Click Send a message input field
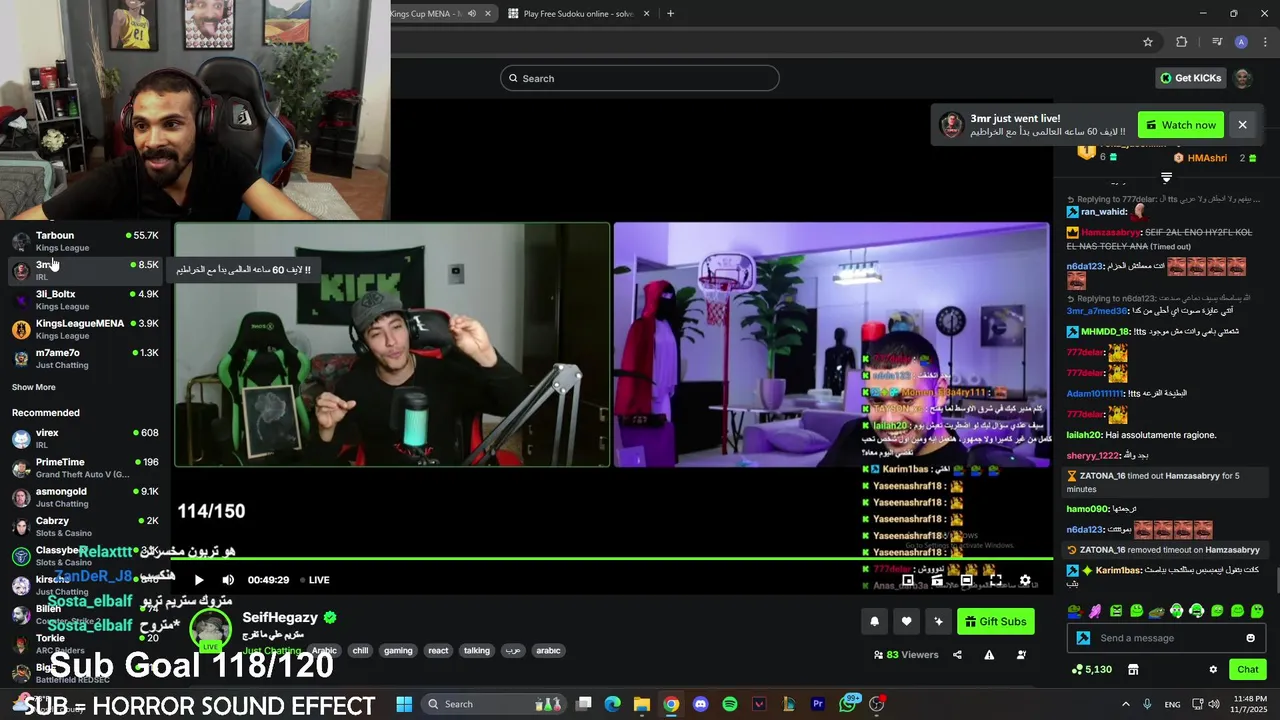 [1166, 638]
